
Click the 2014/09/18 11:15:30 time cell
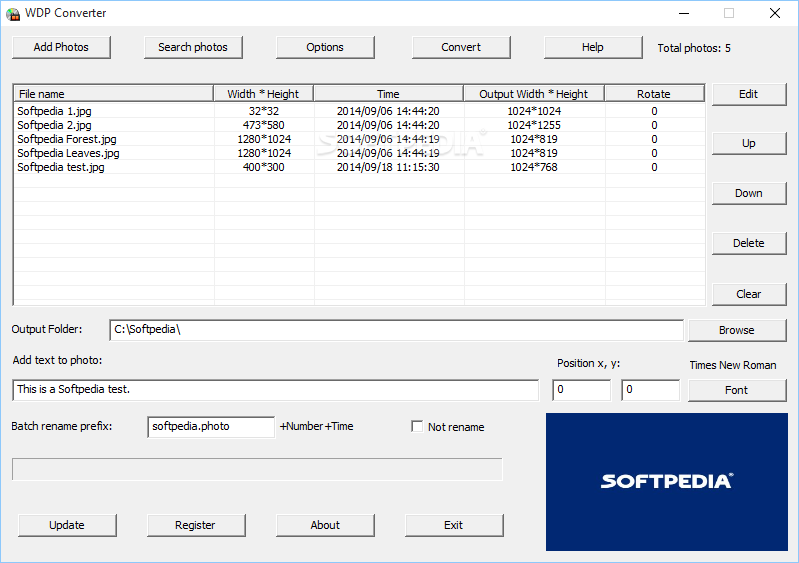point(388,167)
